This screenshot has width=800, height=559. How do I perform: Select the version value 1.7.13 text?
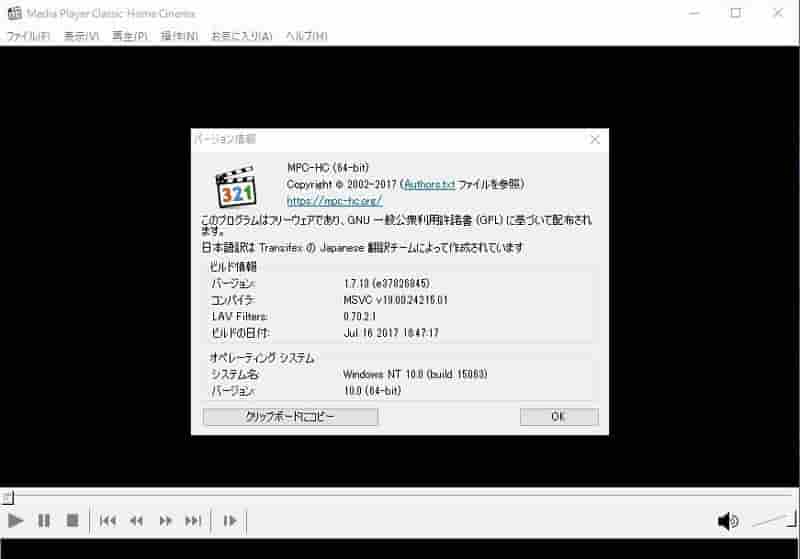(x=386, y=283)
